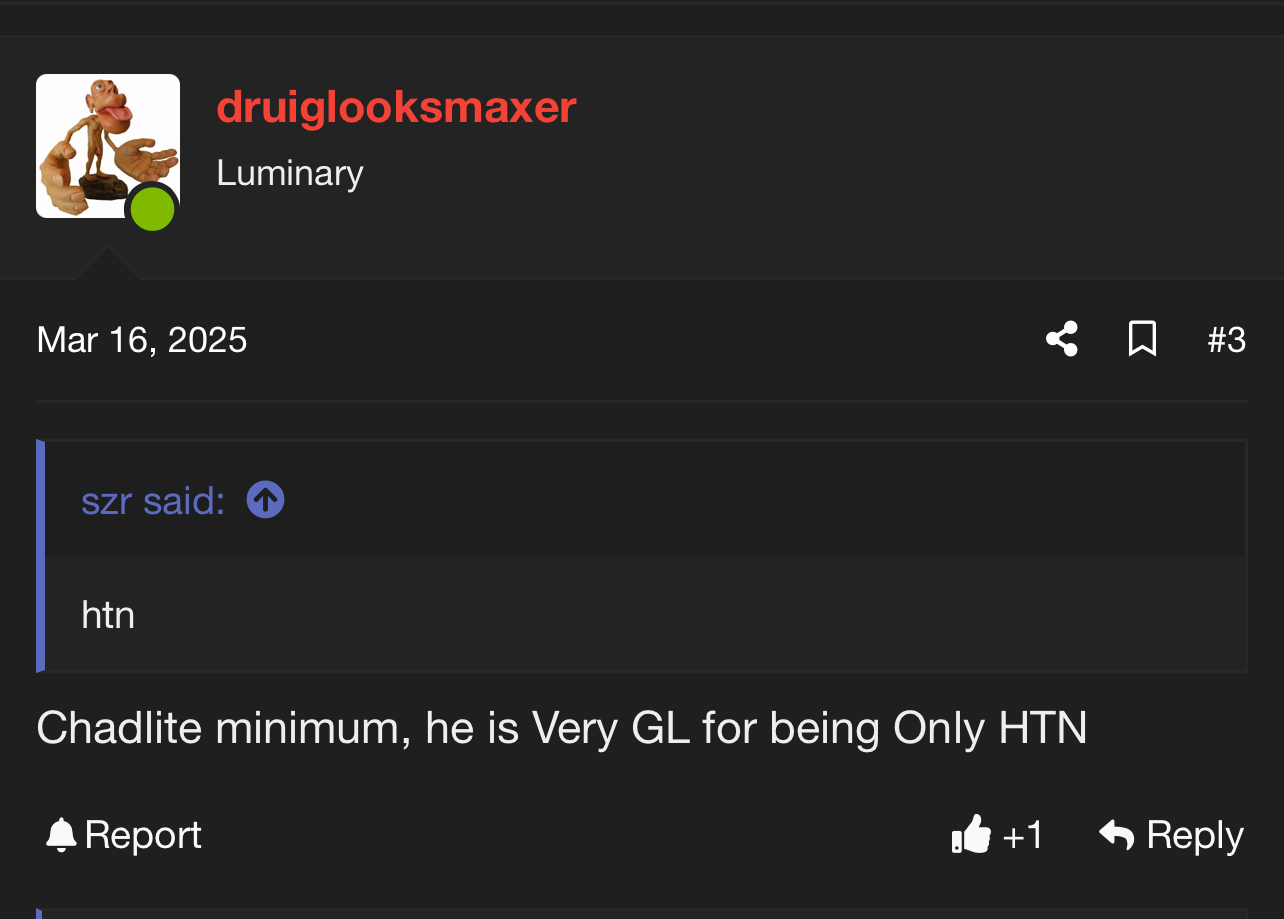
Task: Bookmark this post with the bookmark icon
Action: [1142, 339]
